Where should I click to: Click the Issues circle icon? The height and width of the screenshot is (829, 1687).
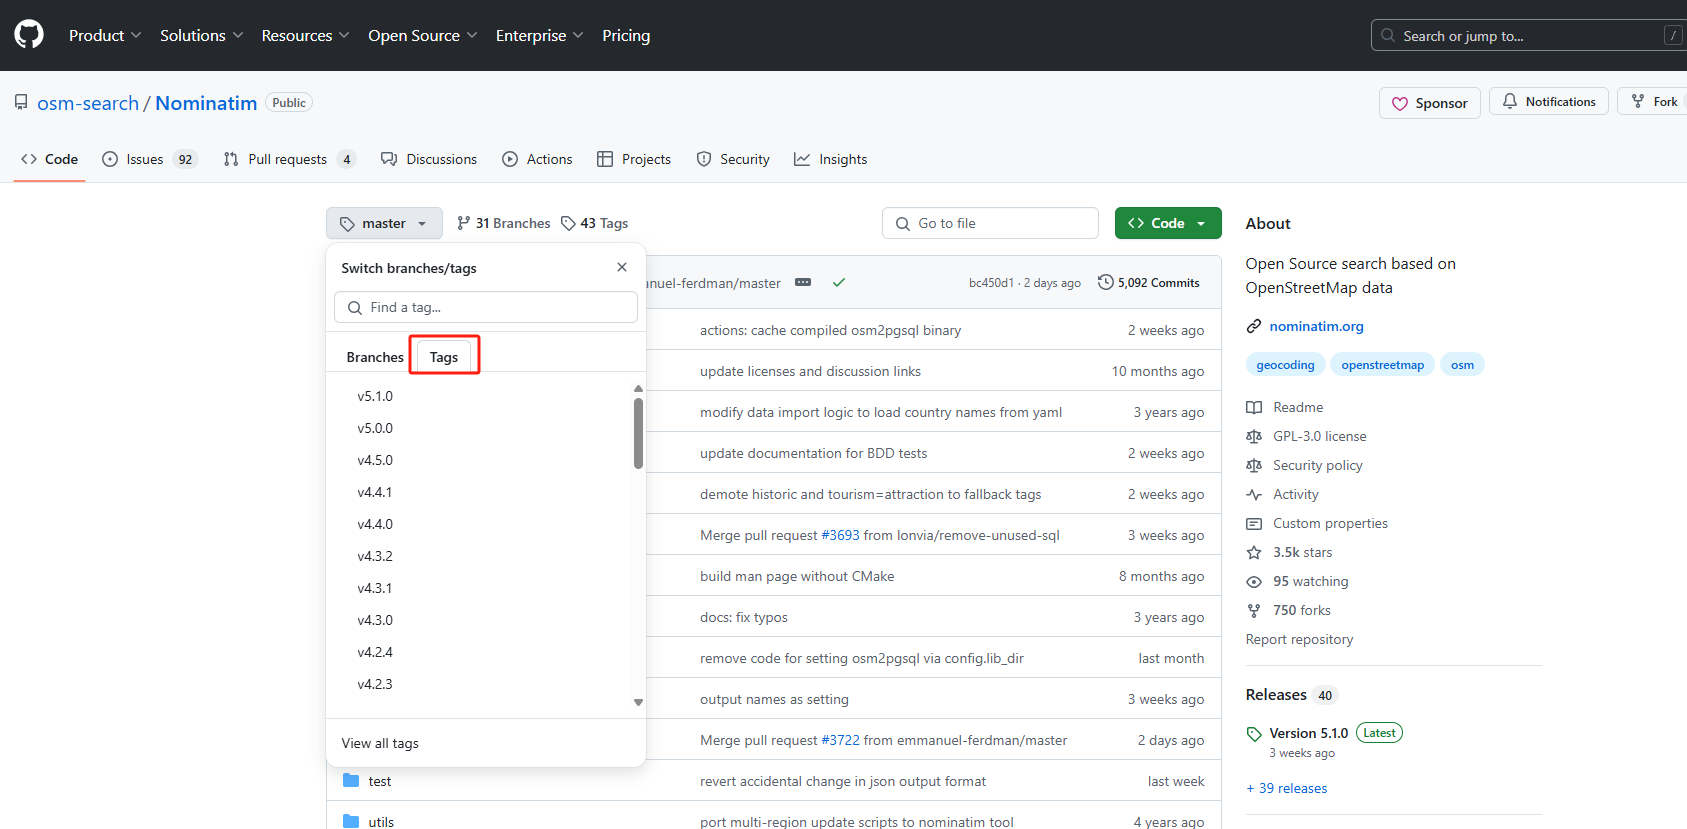[x=110, y=159]
